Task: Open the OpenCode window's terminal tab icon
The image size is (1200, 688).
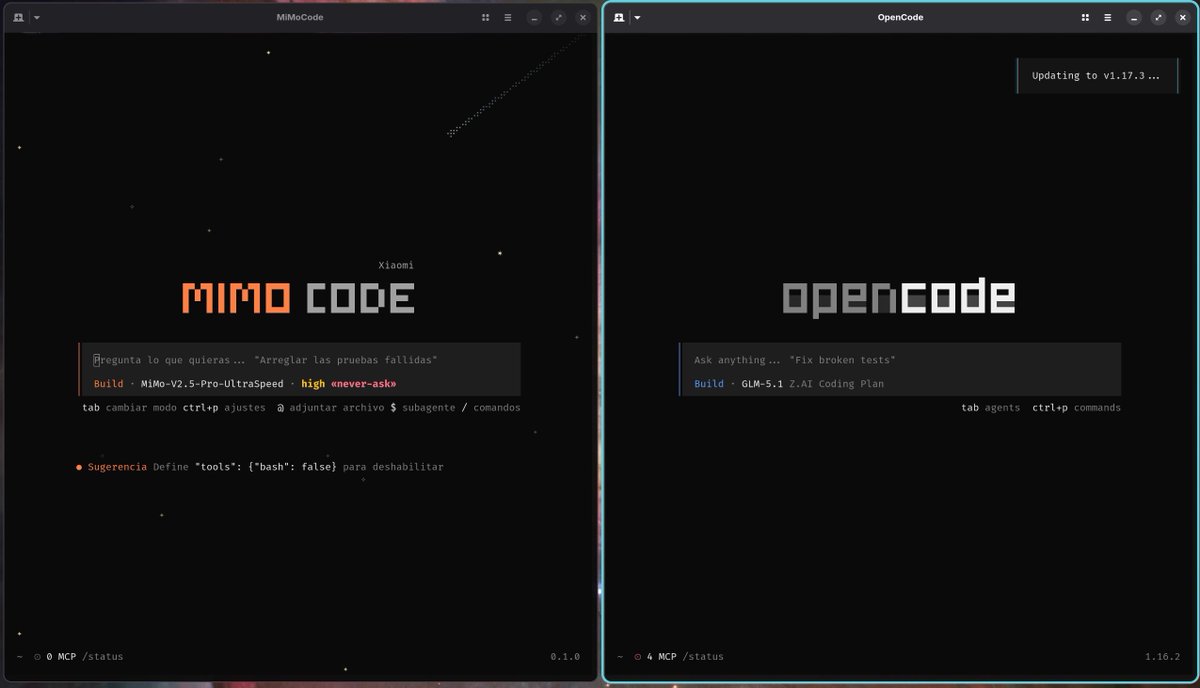Action: [x=619, y=17]
